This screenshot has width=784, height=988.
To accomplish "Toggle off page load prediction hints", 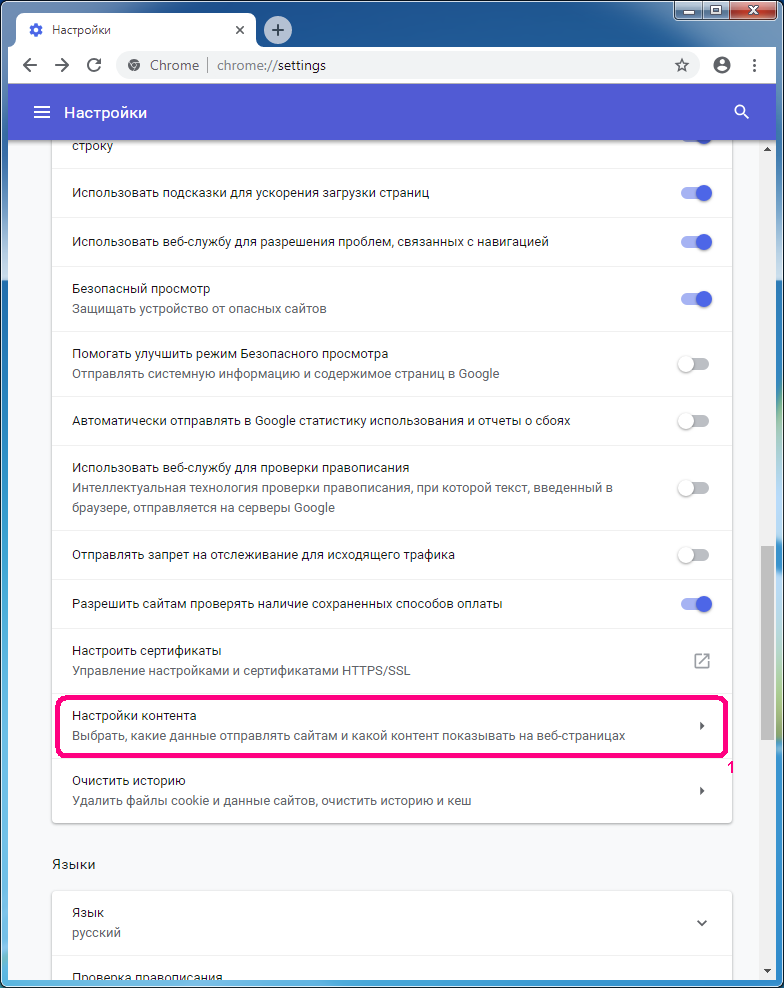I will (695, 192).
